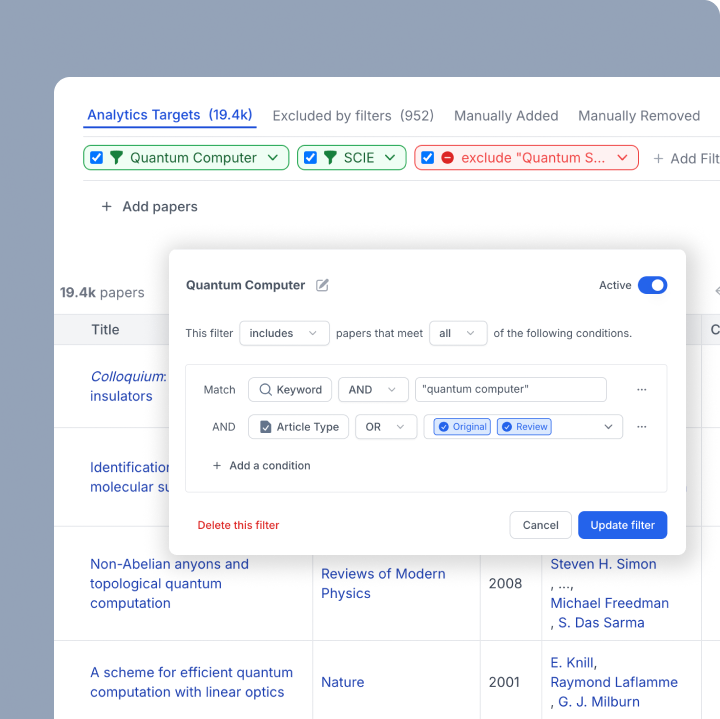
Task: Click the document icon in Article Type field
Action: (x=265, y=427)
